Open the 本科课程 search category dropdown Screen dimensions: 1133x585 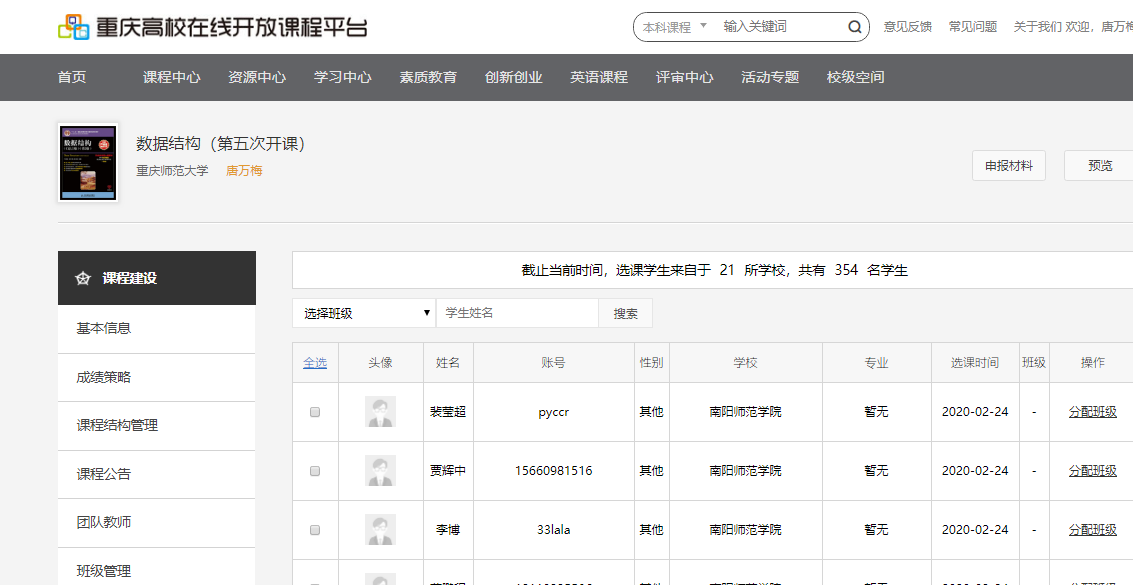[675, 27]
